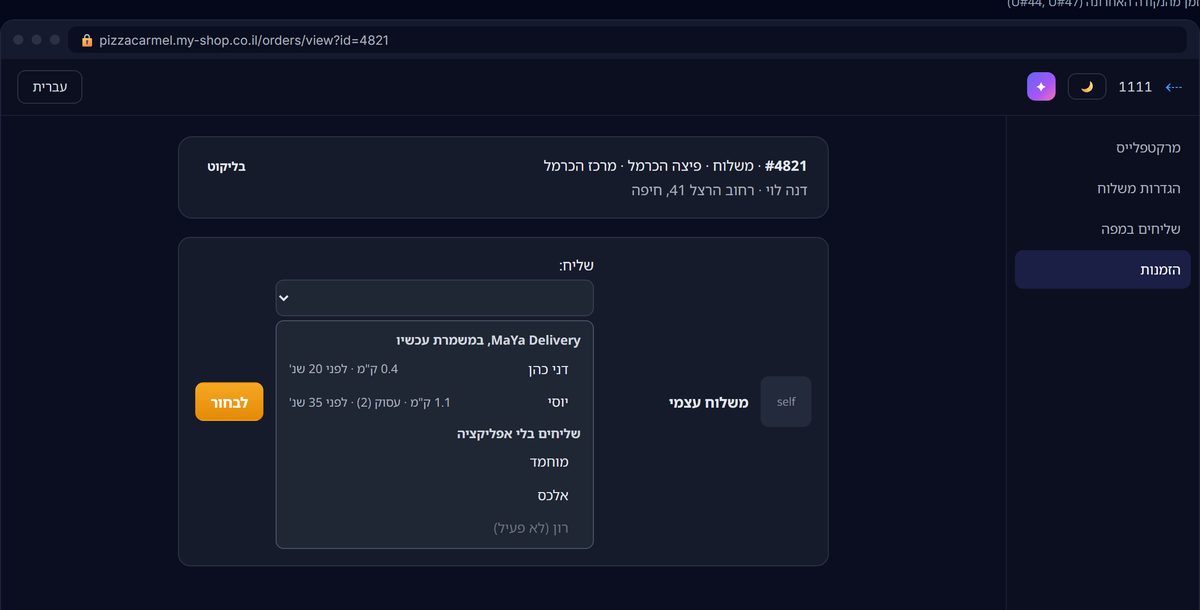Click the self delivery thumbnail
The width and height of the screenshot is (1200, 610).
[x=786, y=402]
